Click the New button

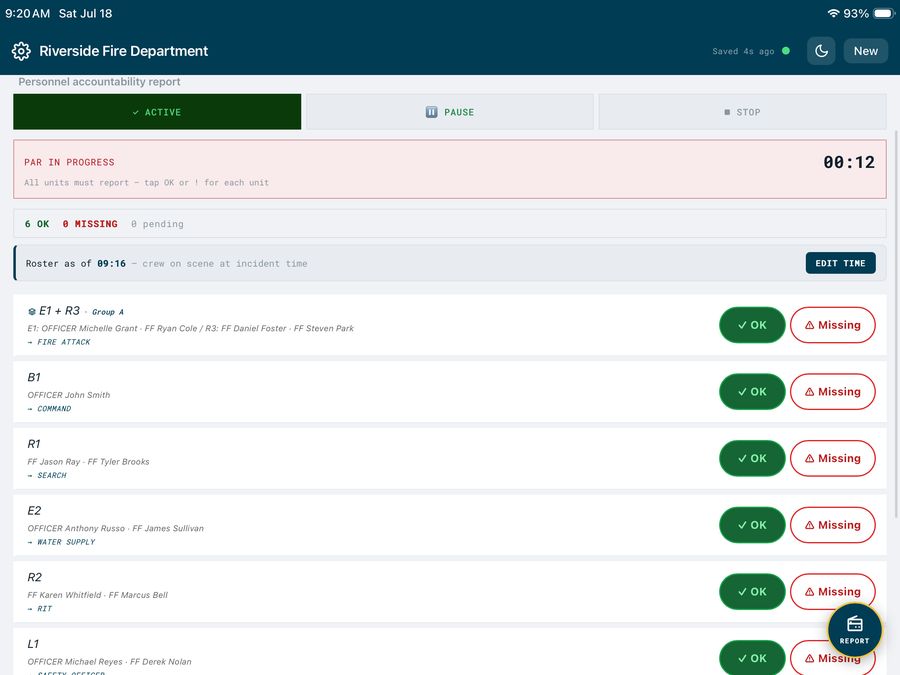click(866, 51)
